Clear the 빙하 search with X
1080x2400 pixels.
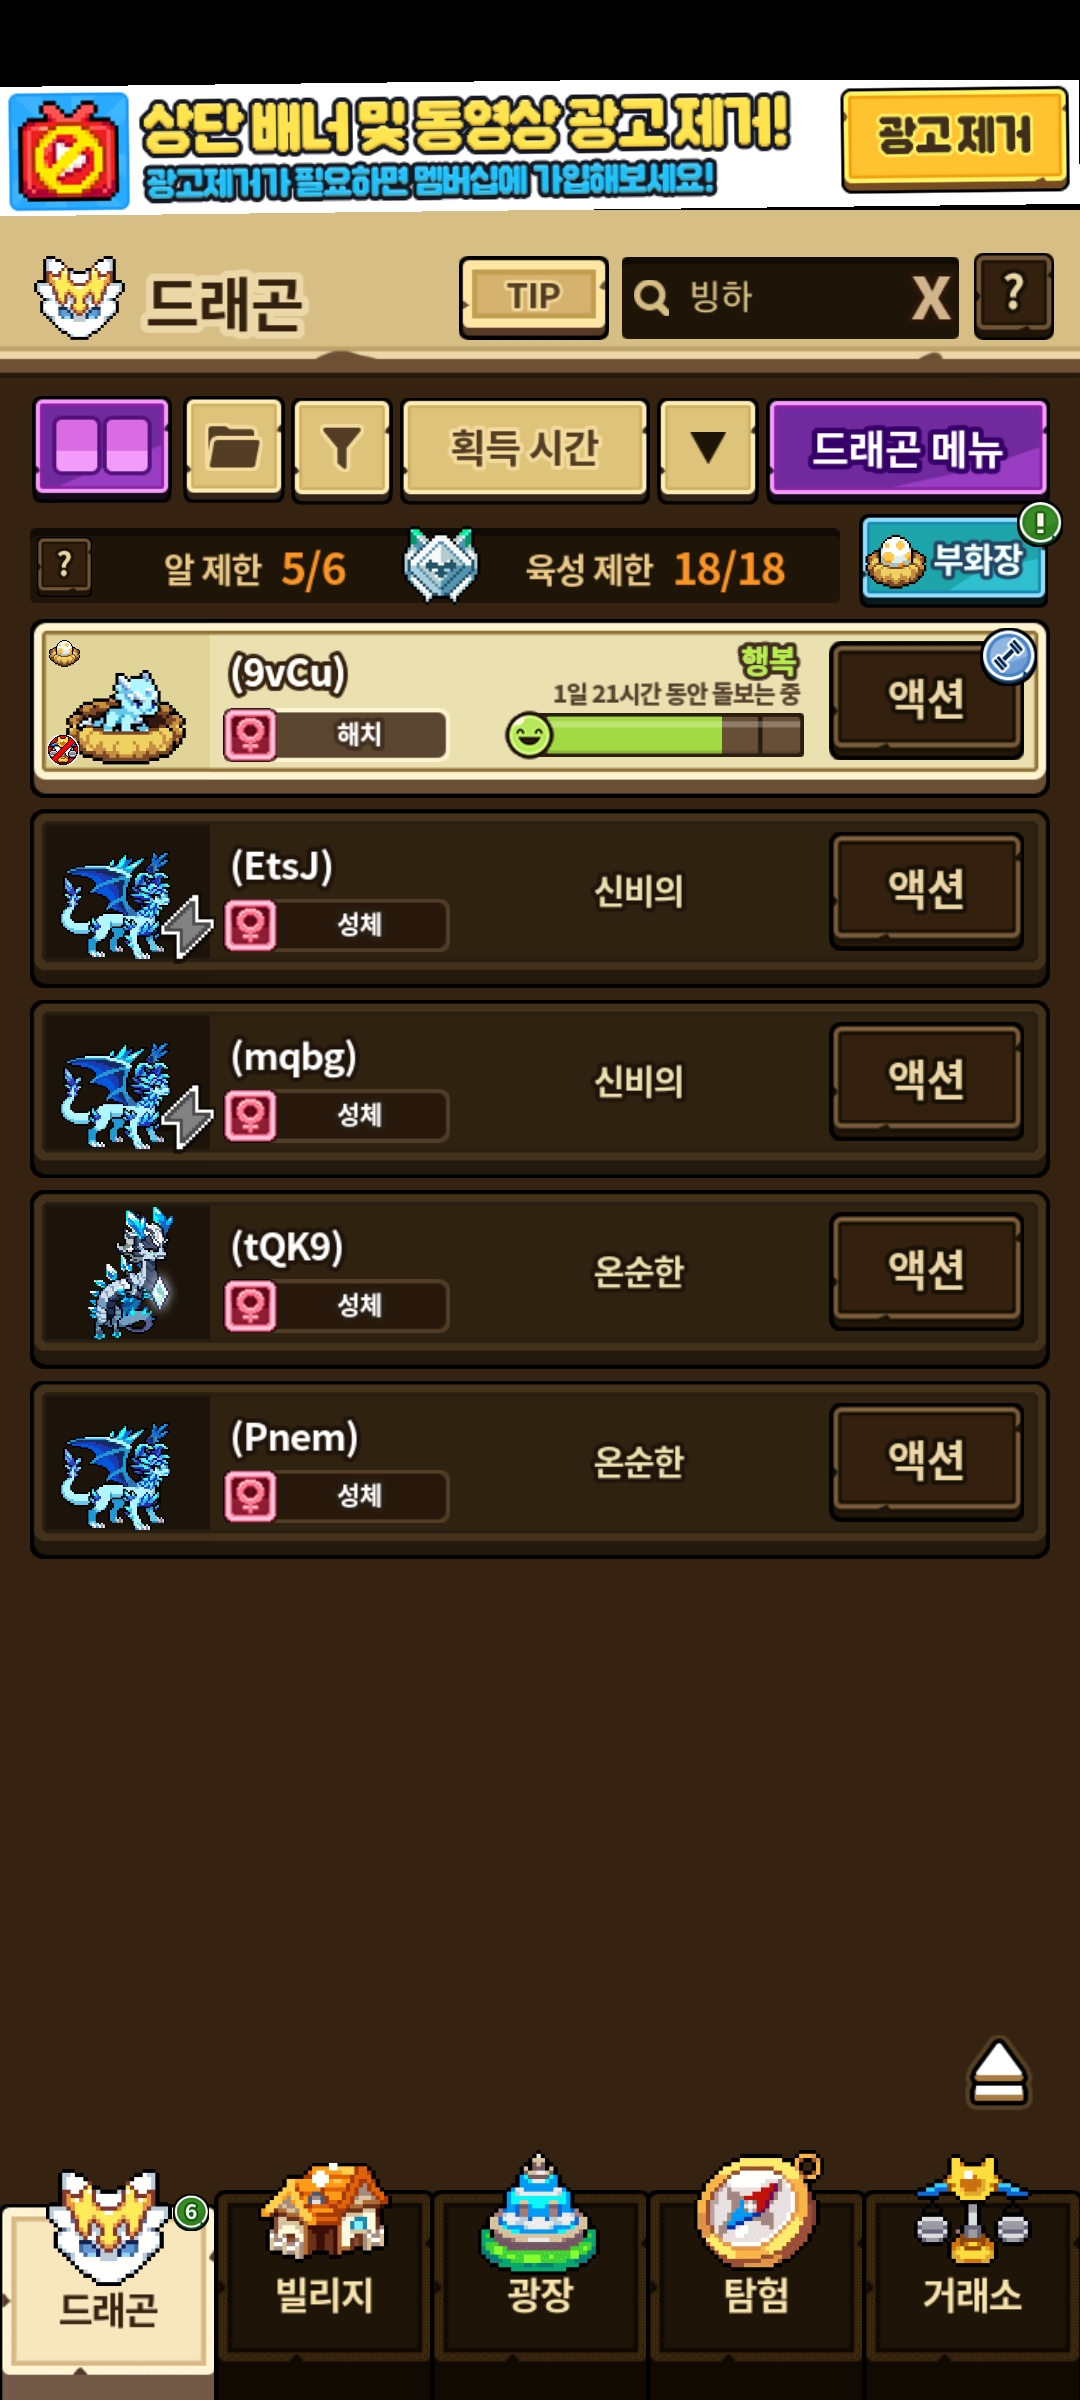point(930,298)
